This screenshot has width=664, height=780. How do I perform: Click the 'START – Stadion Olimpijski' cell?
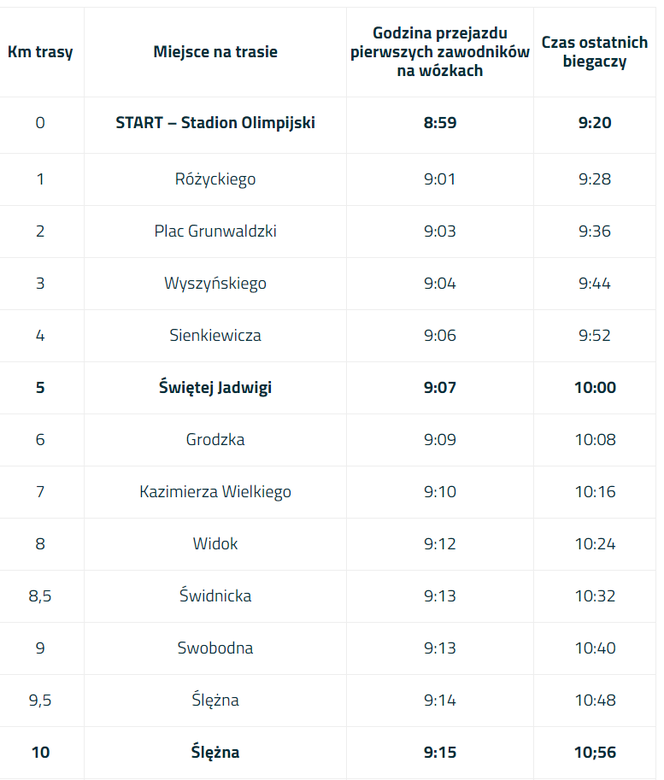tap(215, 123)
